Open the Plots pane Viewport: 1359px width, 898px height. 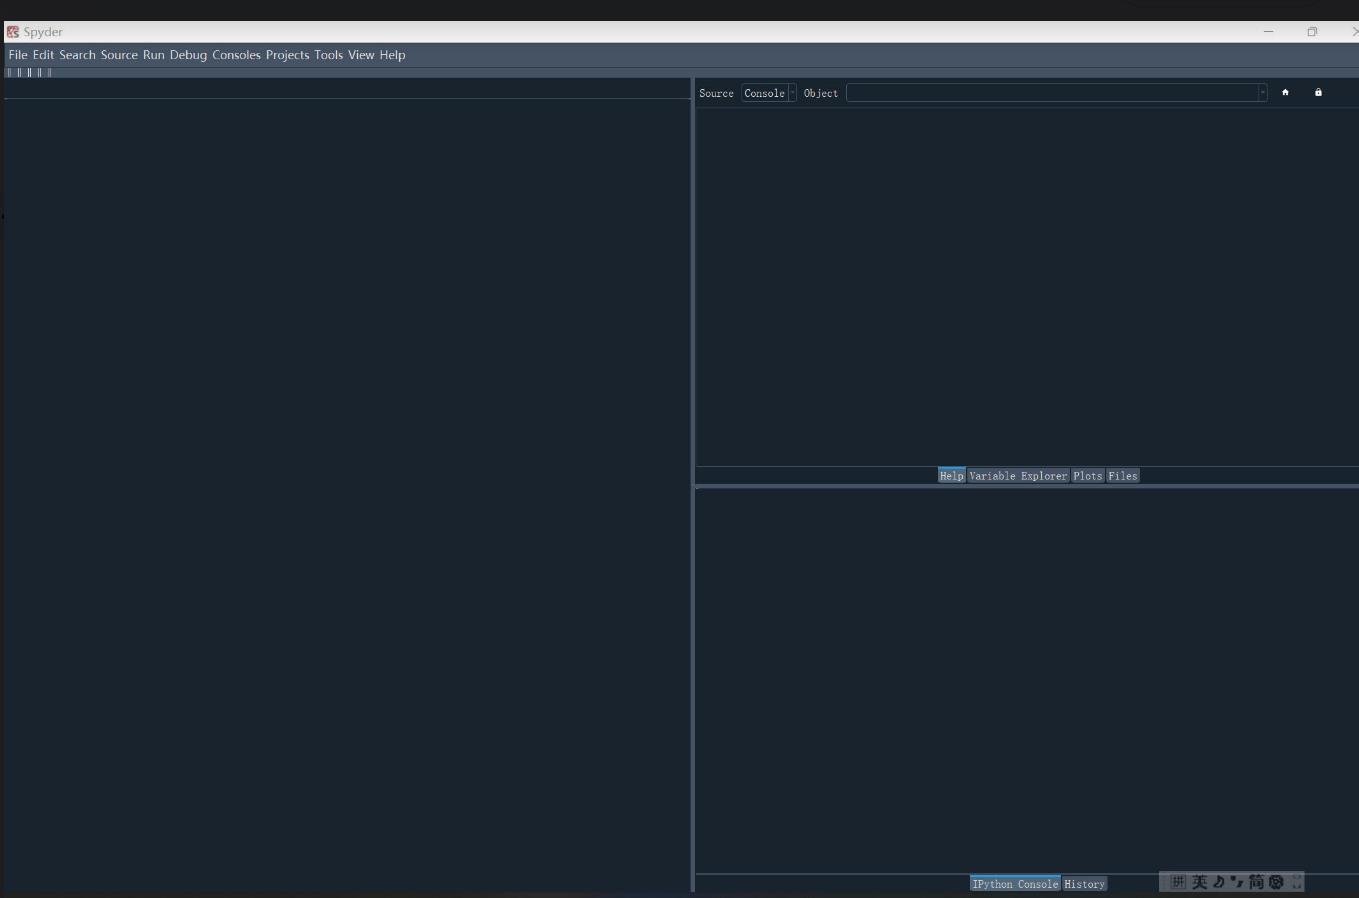[x=1087, y=475]
